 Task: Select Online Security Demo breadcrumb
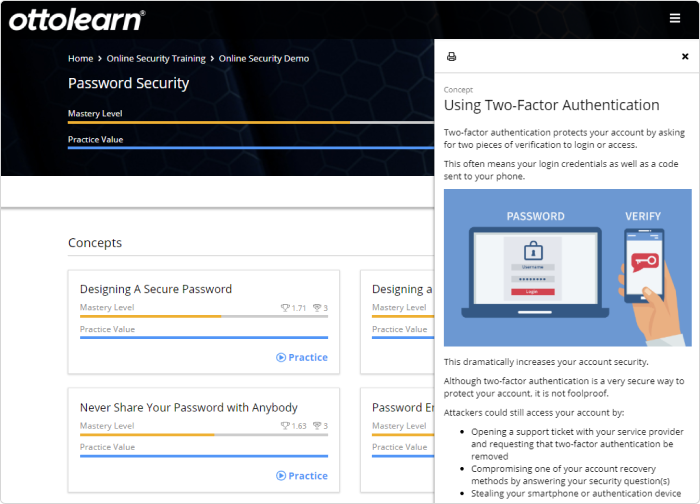264,58
